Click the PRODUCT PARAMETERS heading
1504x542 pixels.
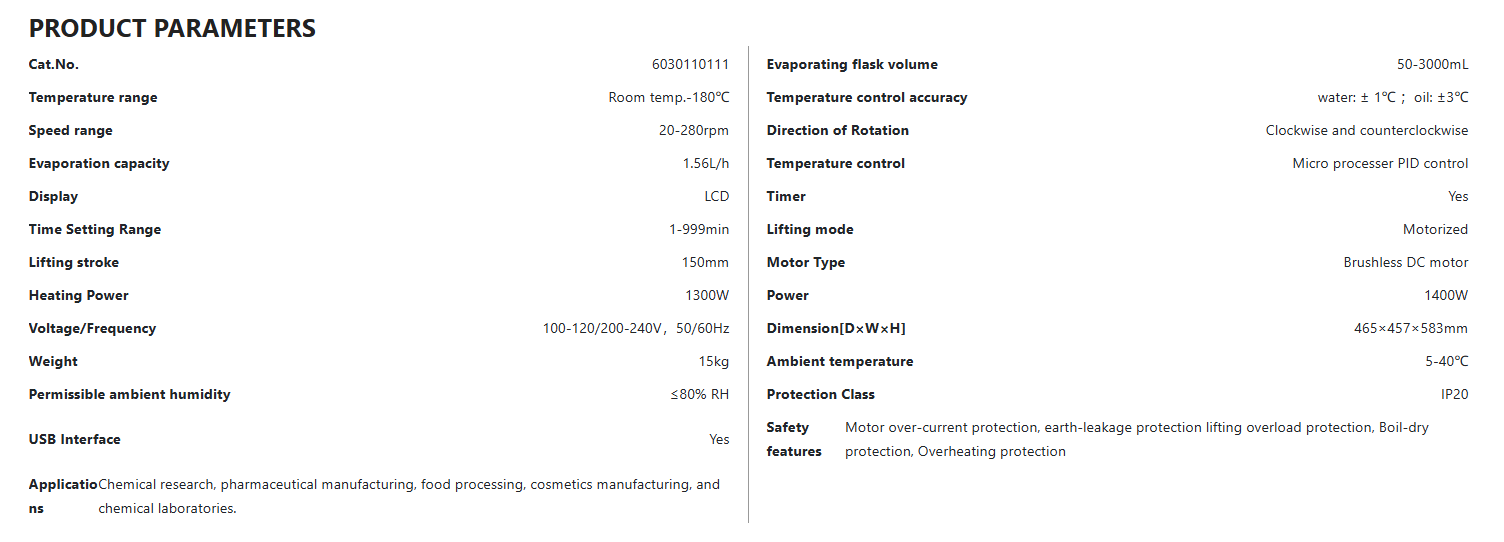(x=172, y=29)
